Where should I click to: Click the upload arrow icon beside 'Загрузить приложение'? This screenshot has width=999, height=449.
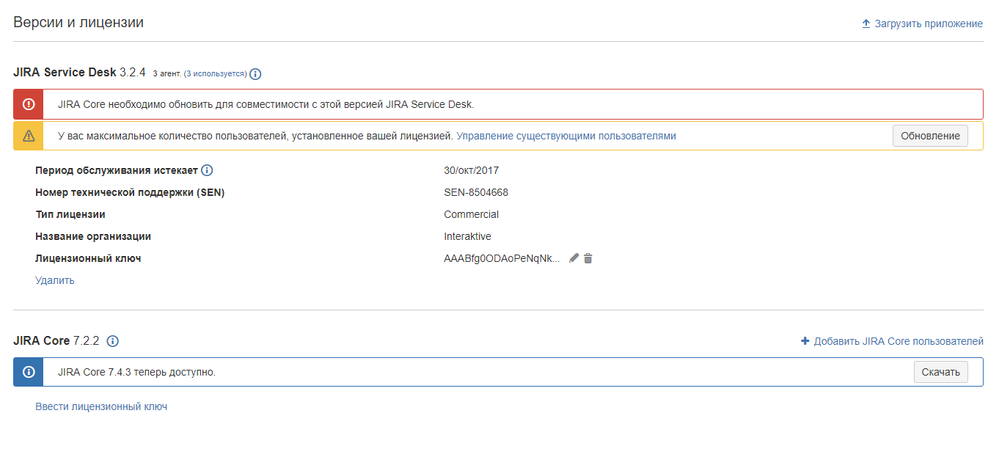pyautogui.click(x=866, y=24)
